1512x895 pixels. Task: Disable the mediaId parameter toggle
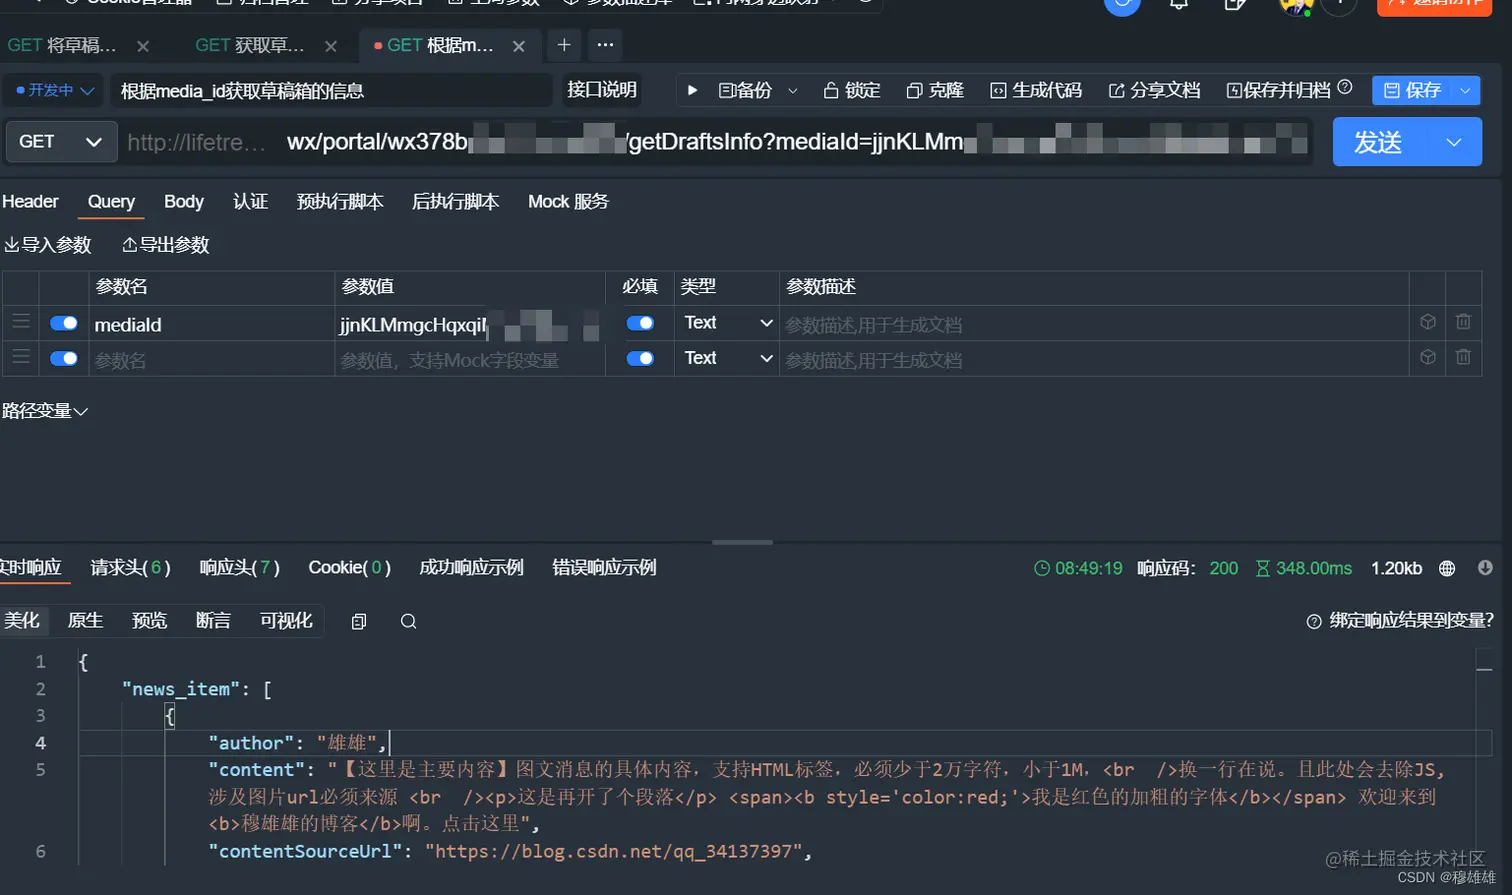63,322
